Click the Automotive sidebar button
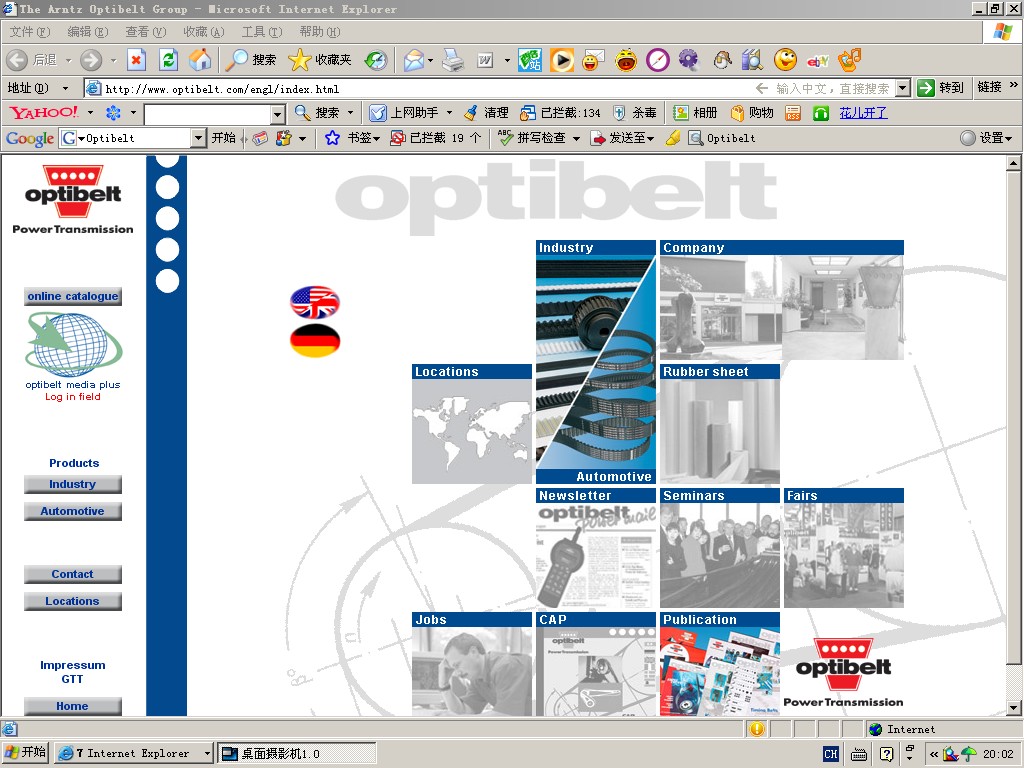The height and width of the screenshot is (768, 1024). pos(72,511)
